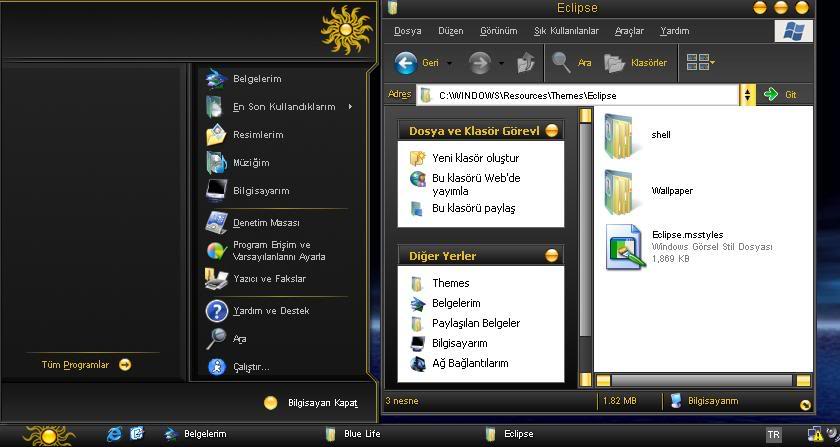The image size is (840, 447).
Task: Click the Git go button
Action: pyautogui.click(x=780, y=95)
